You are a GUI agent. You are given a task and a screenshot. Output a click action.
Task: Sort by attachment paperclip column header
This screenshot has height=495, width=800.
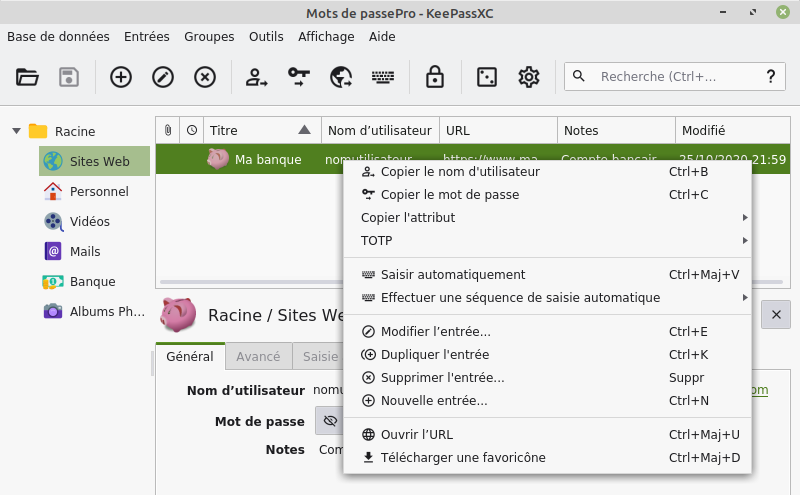point(168,130)
